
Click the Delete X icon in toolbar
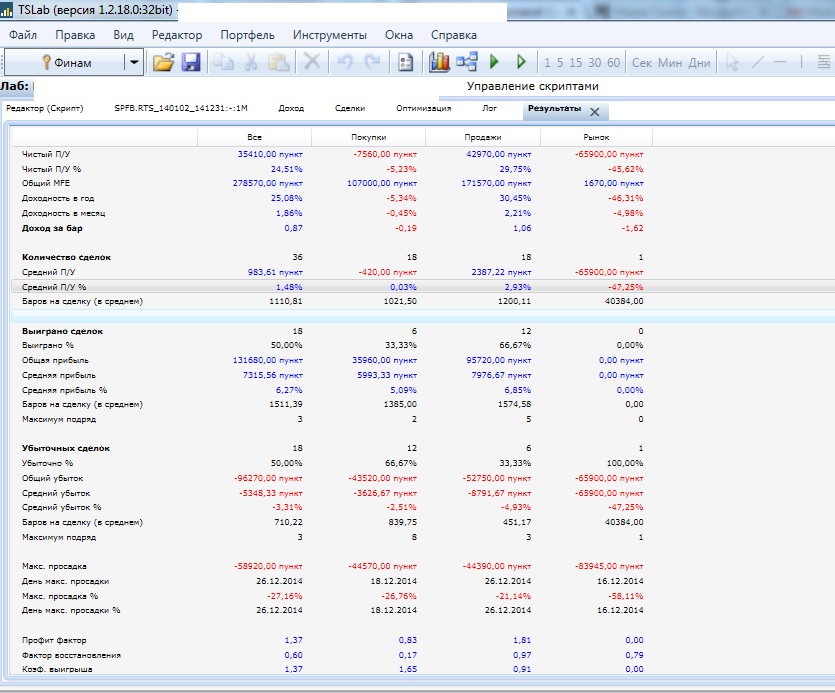click(312, 62)
